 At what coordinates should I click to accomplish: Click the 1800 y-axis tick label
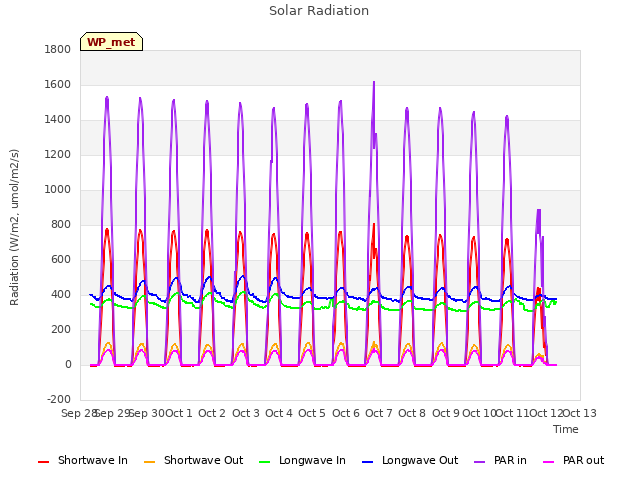[58, 50]
